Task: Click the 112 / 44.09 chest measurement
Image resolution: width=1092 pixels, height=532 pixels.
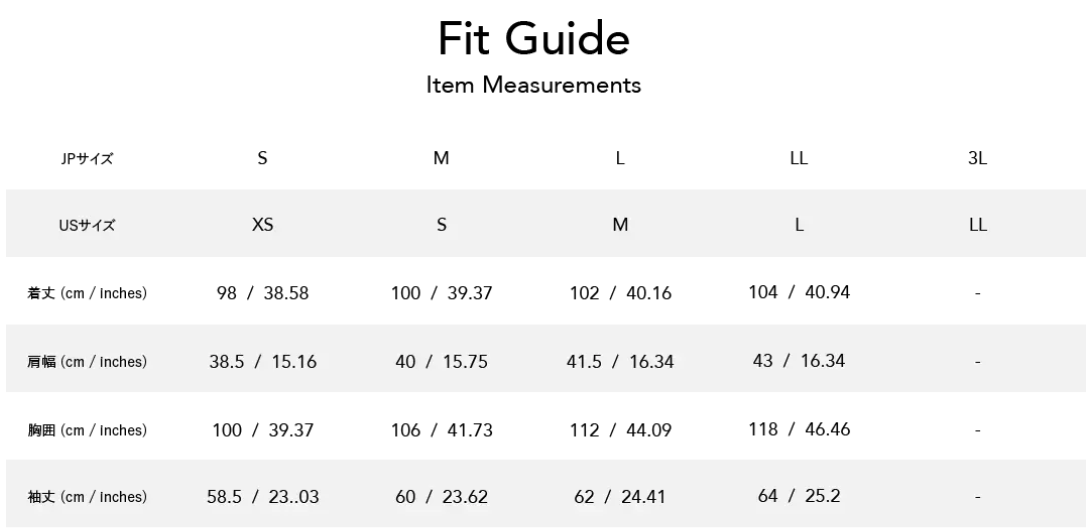Action: click(x=620, y=430)
